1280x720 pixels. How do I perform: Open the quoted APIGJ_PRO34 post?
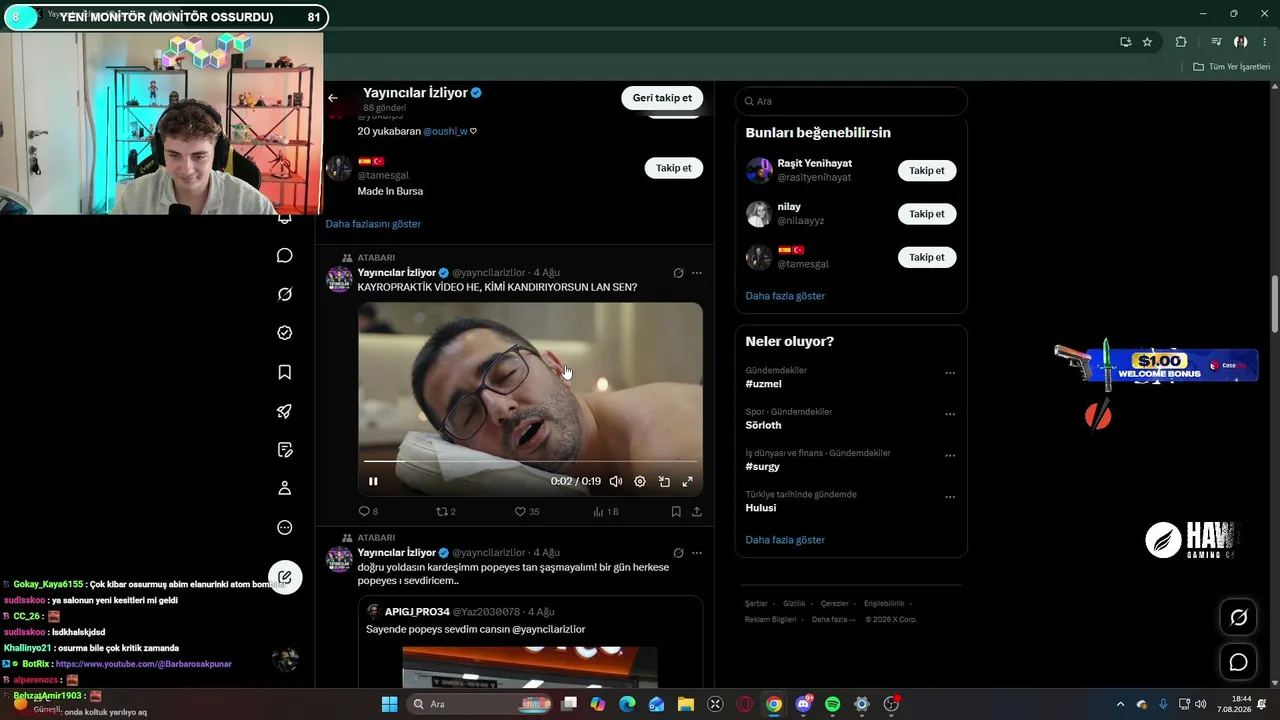click(x=530, y=642)
